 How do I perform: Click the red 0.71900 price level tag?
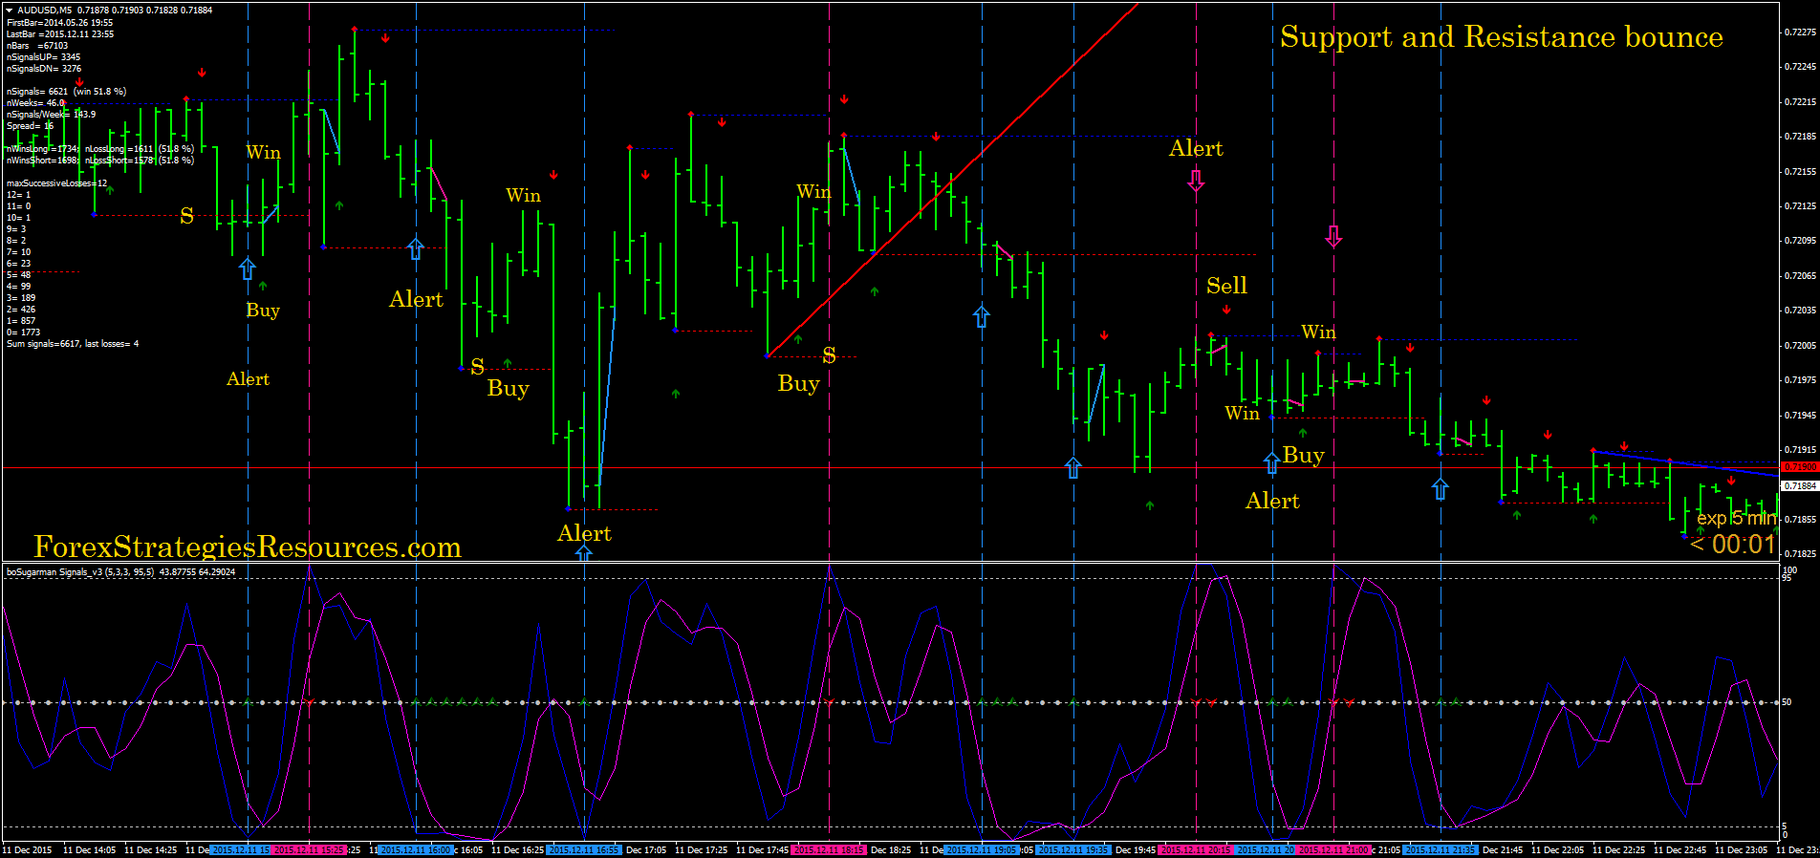(1799, 467)
